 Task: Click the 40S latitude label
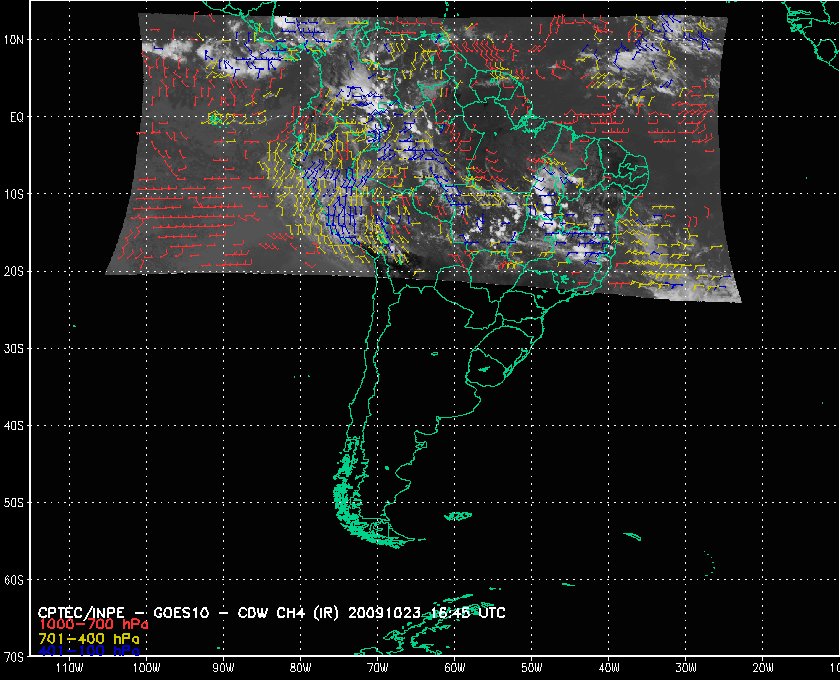click(x=14, y=426)
